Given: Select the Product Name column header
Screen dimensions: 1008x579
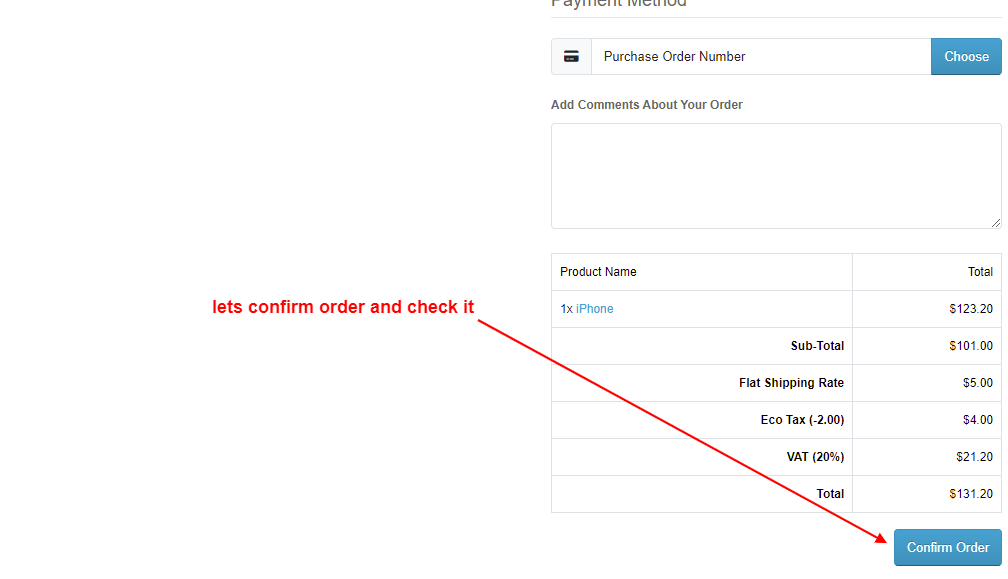Looking at the screenshot, I should [x=598, y=272].
